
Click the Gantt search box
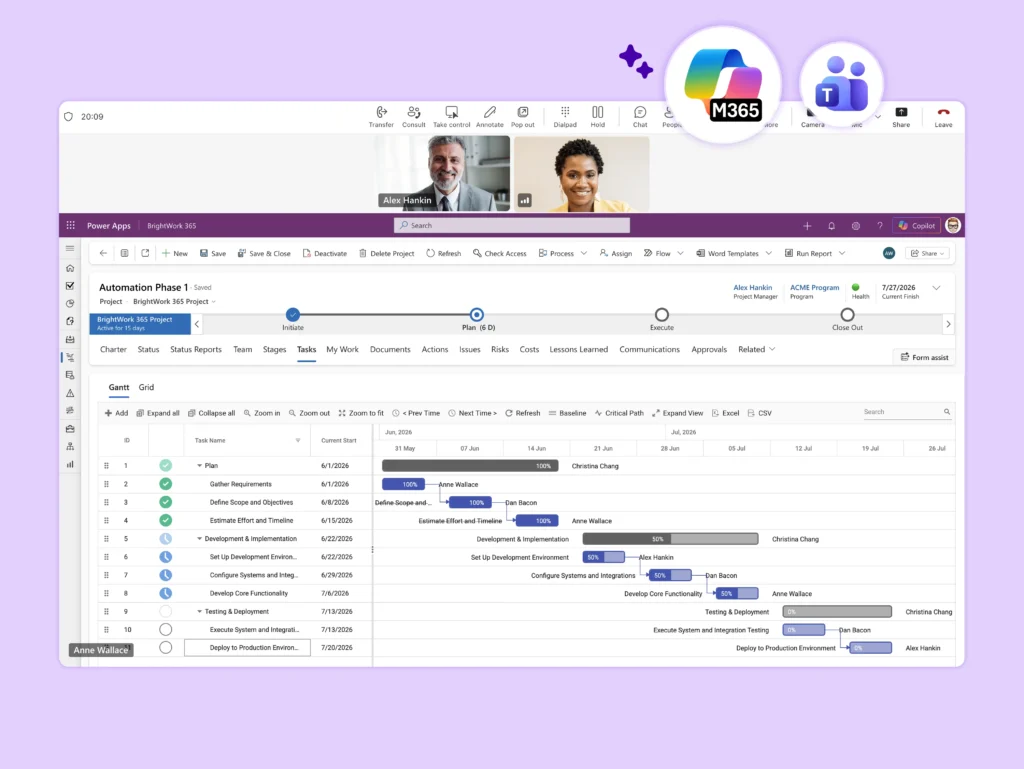906,412
